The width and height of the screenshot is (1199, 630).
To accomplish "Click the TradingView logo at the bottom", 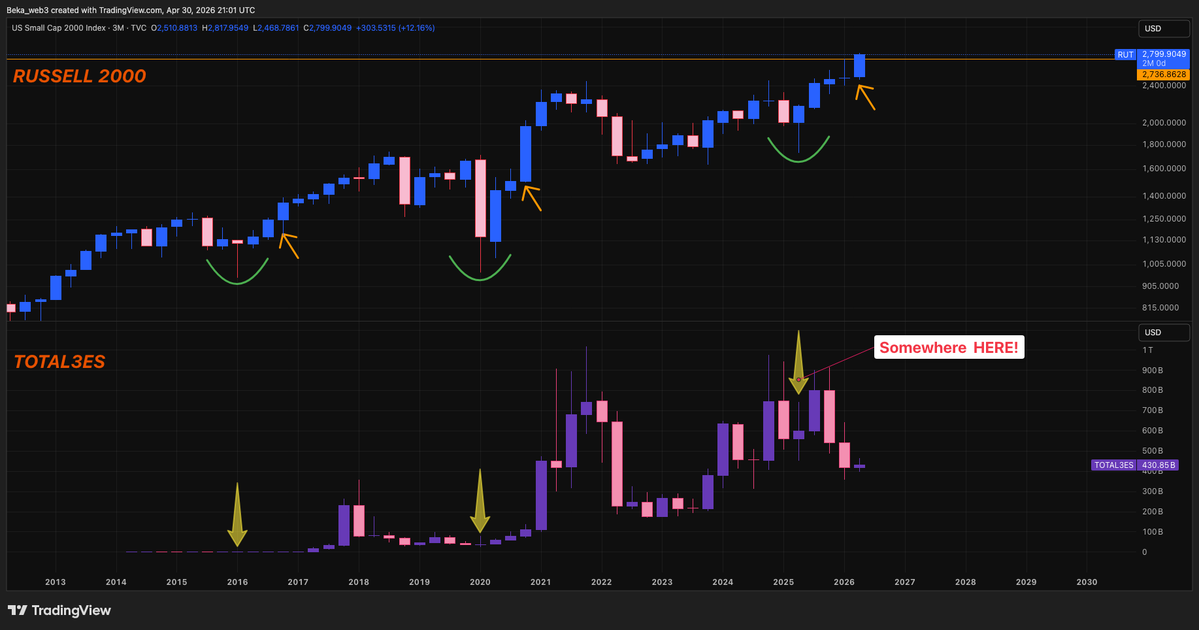I will tap(59, 610).
